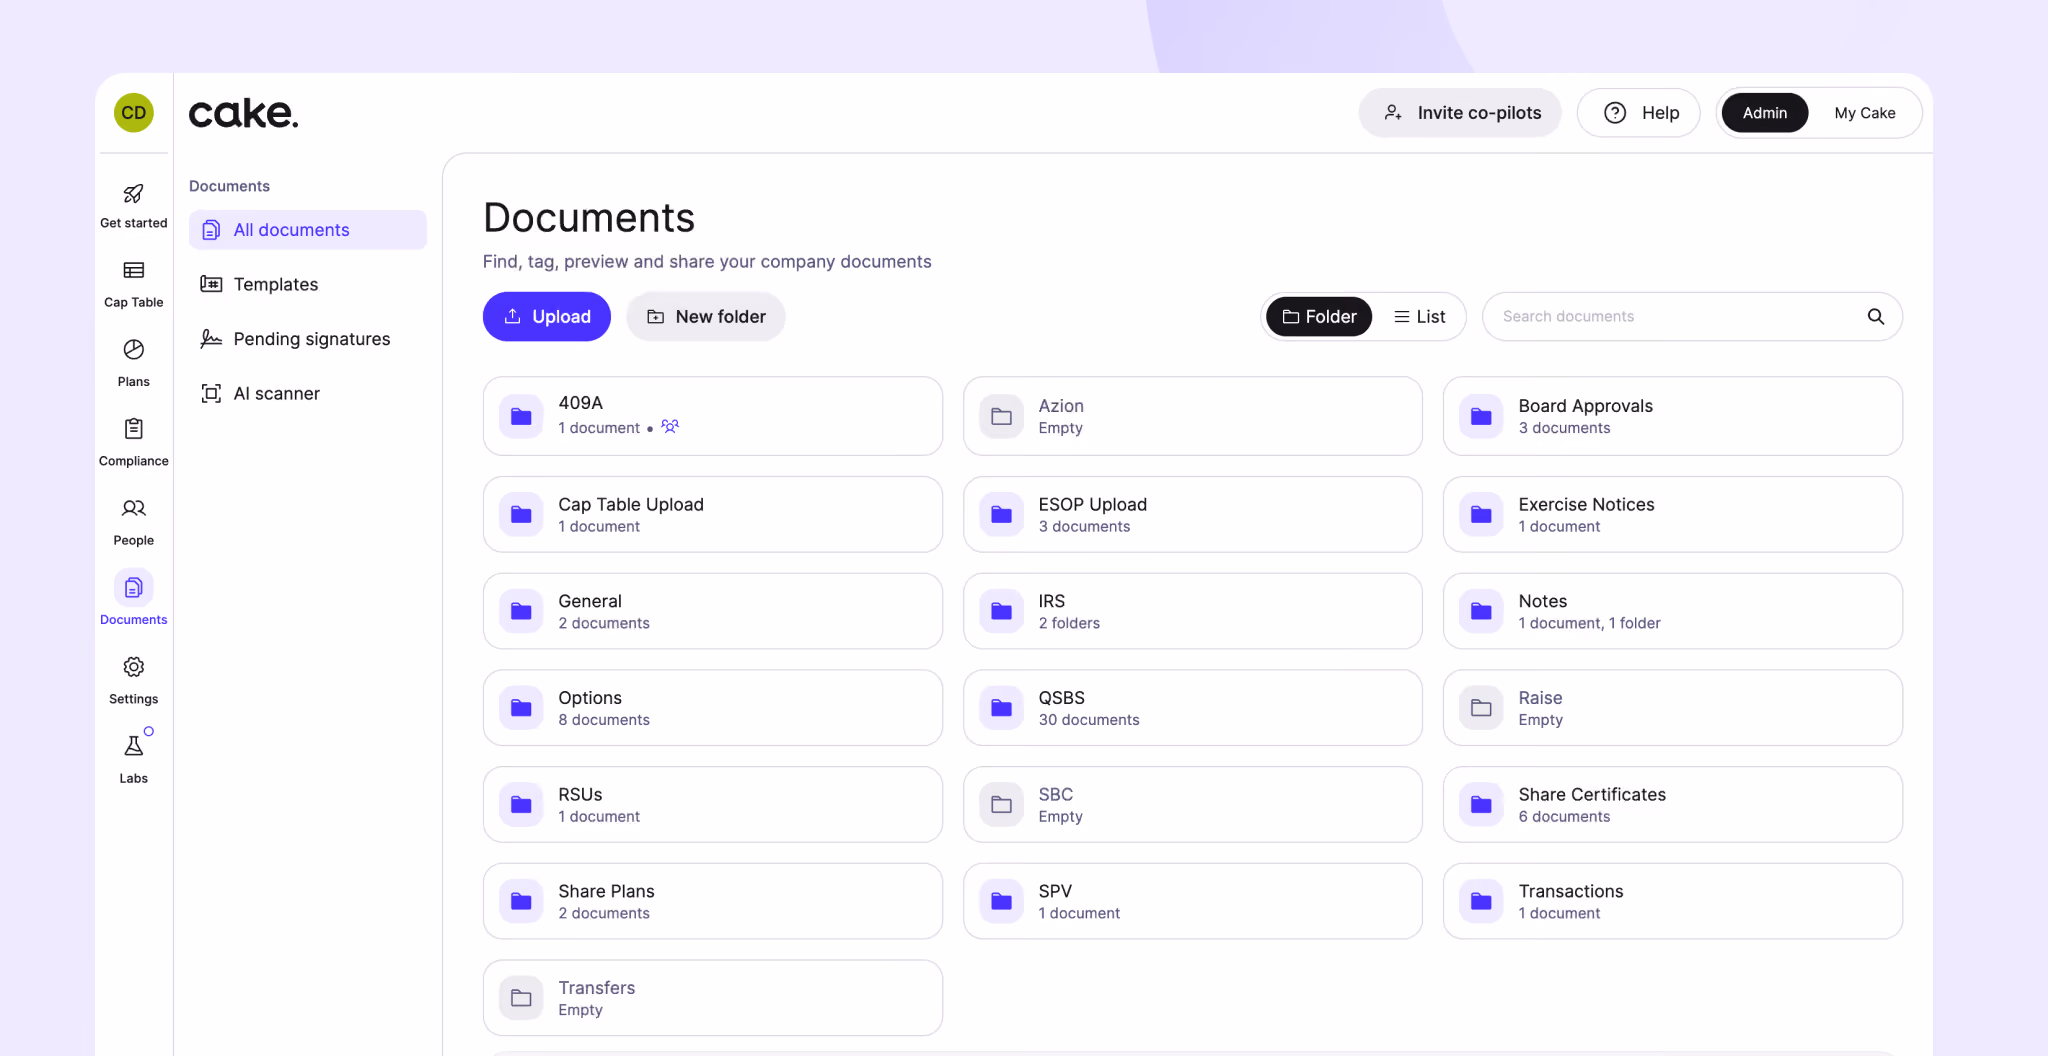Open the 'Exercise Notices' folder name
The width and height of the screenshot is (2048, 1056).
tap(1587, 505)
